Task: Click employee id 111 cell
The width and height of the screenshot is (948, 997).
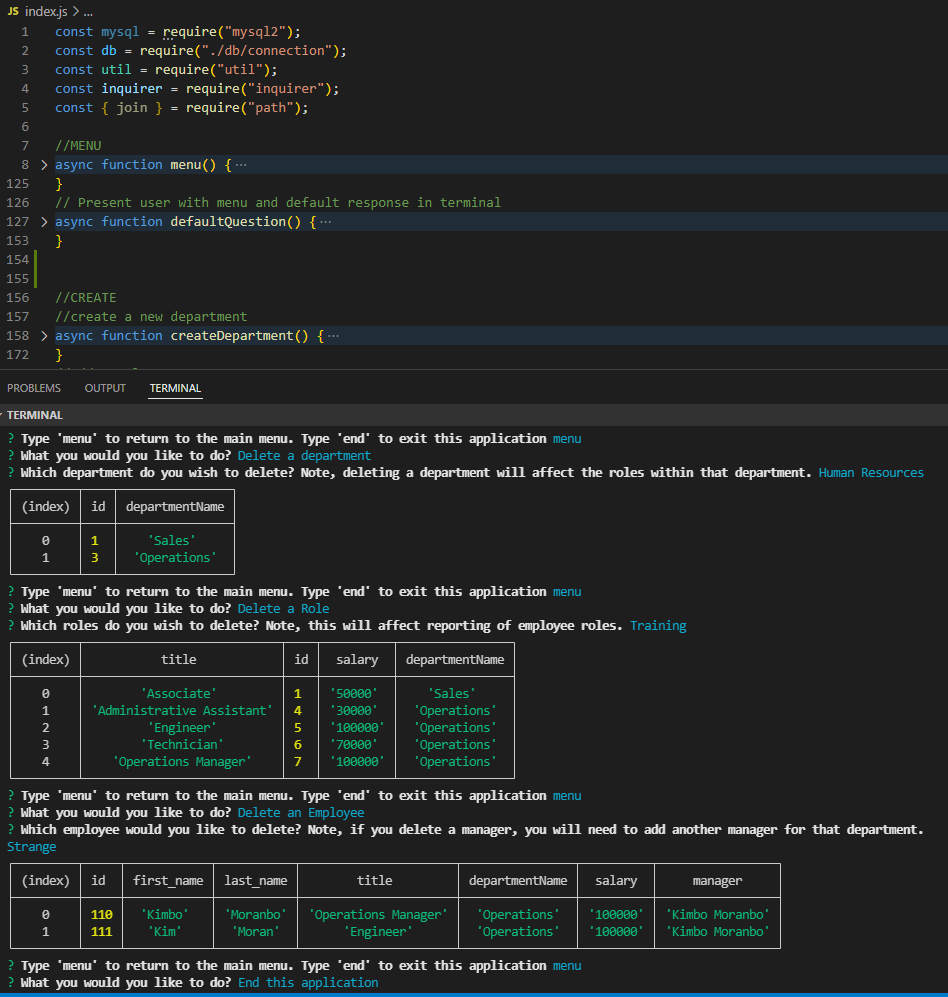Action: click(x=102, y=932)
